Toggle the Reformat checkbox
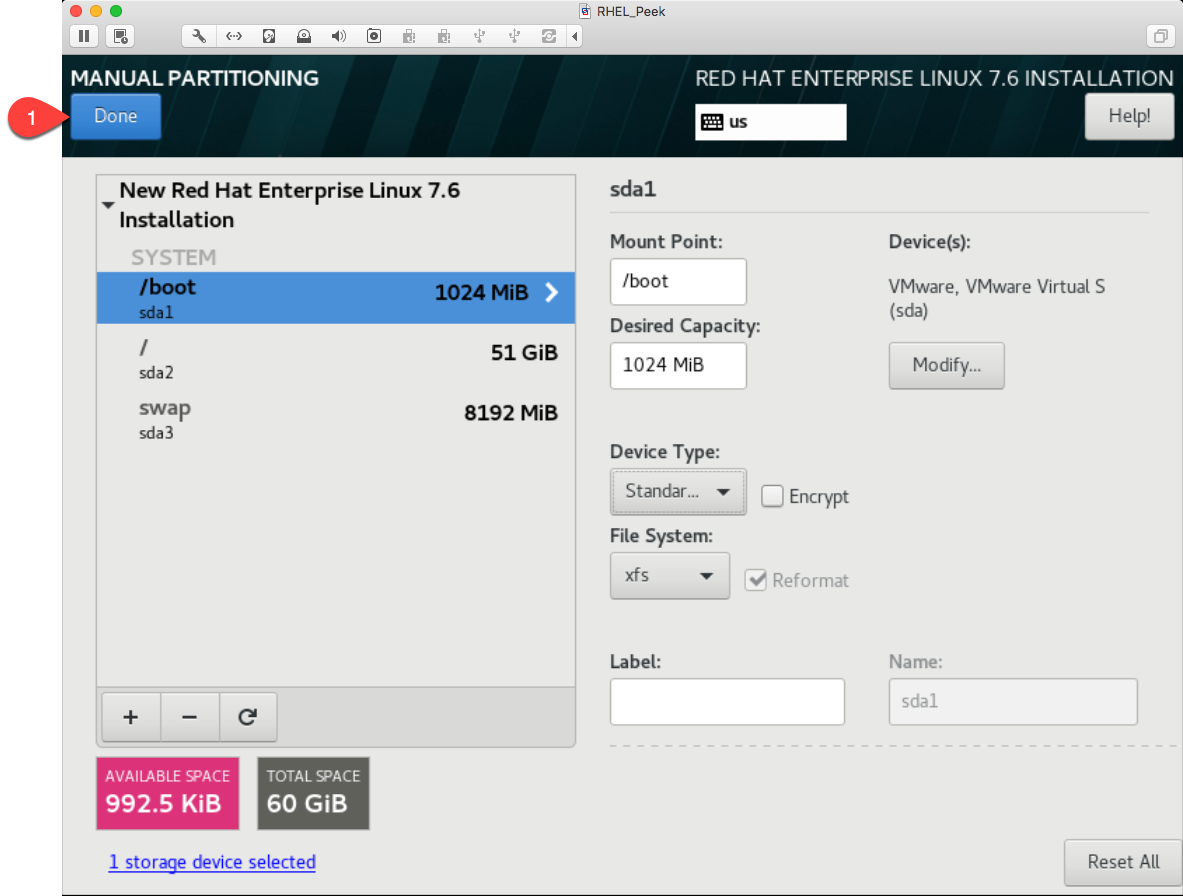Viewport: 1183px width, 896px height. [755, 579]
